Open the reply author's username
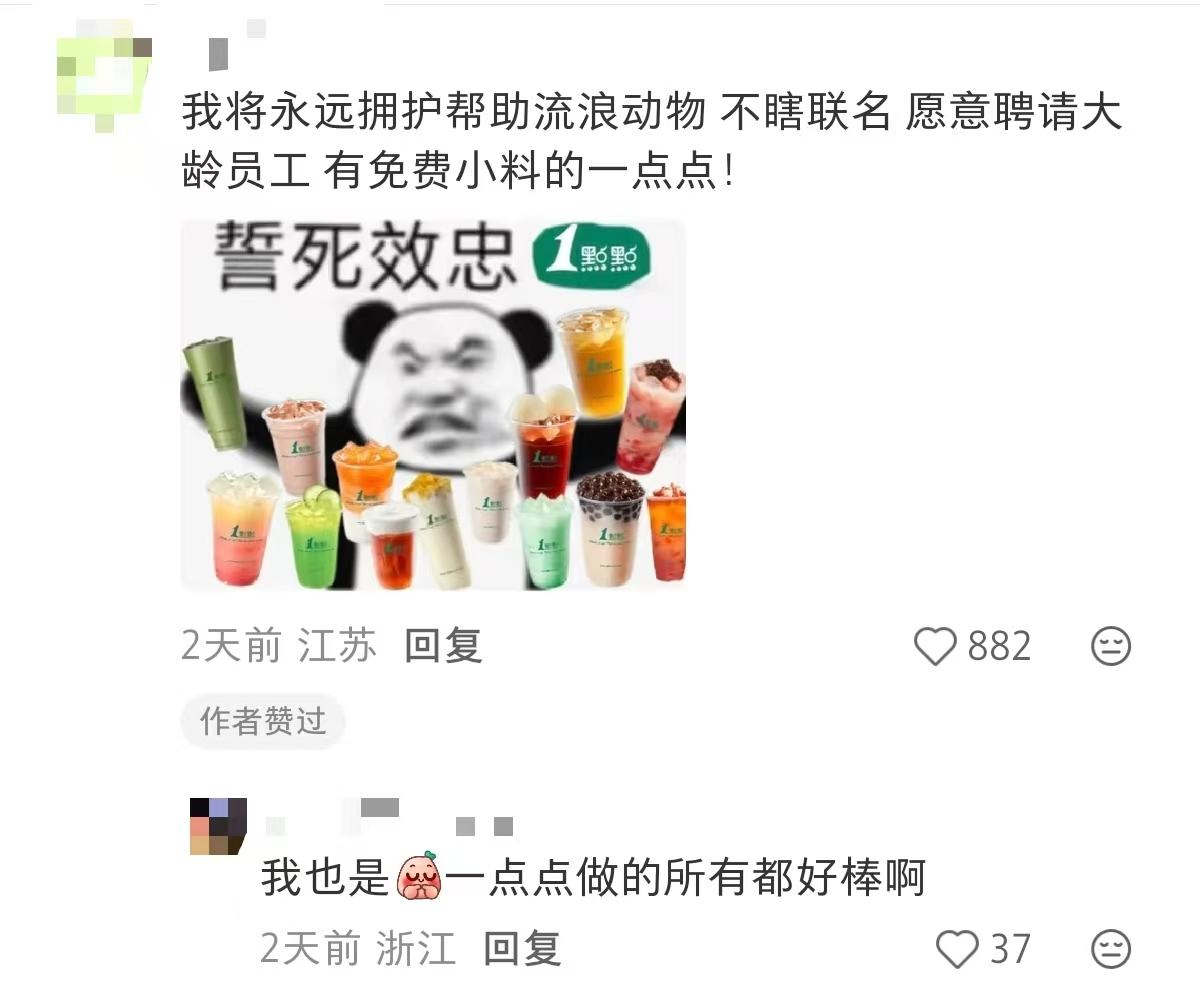 pyautogui.click(x=390, y=818)
